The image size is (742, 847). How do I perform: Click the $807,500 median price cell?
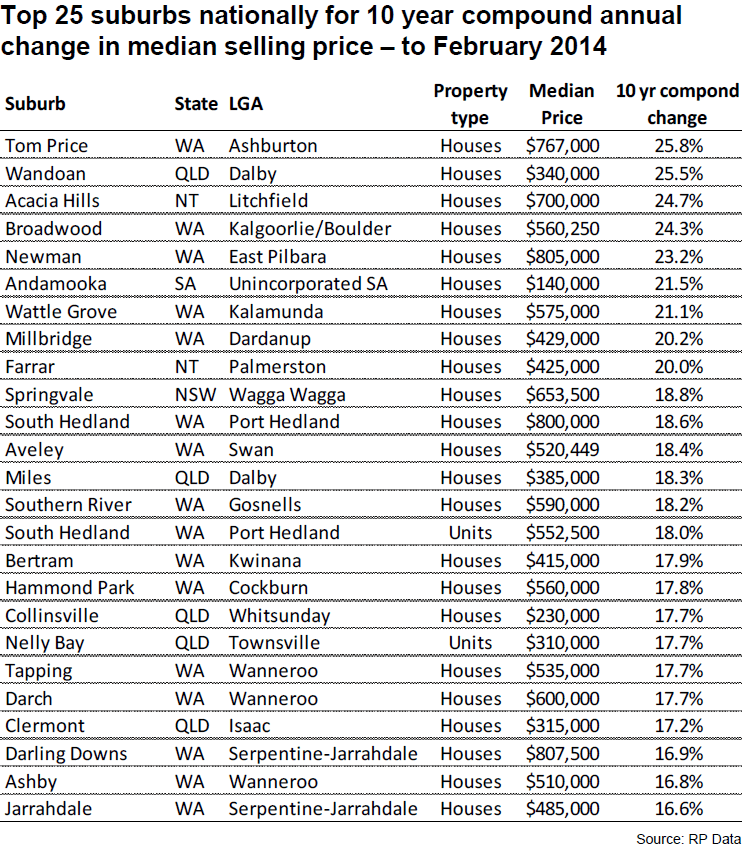563,754
